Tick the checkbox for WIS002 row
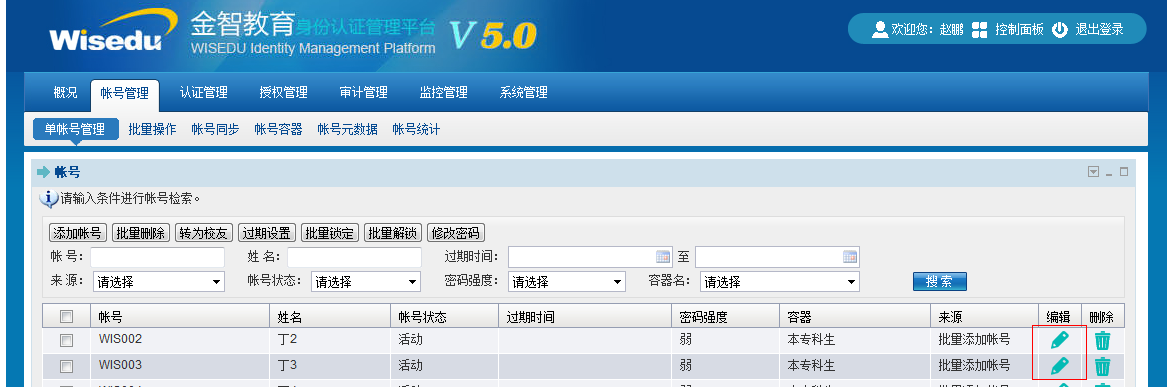This screenshot has width=1173, height=387. point(67,341)
